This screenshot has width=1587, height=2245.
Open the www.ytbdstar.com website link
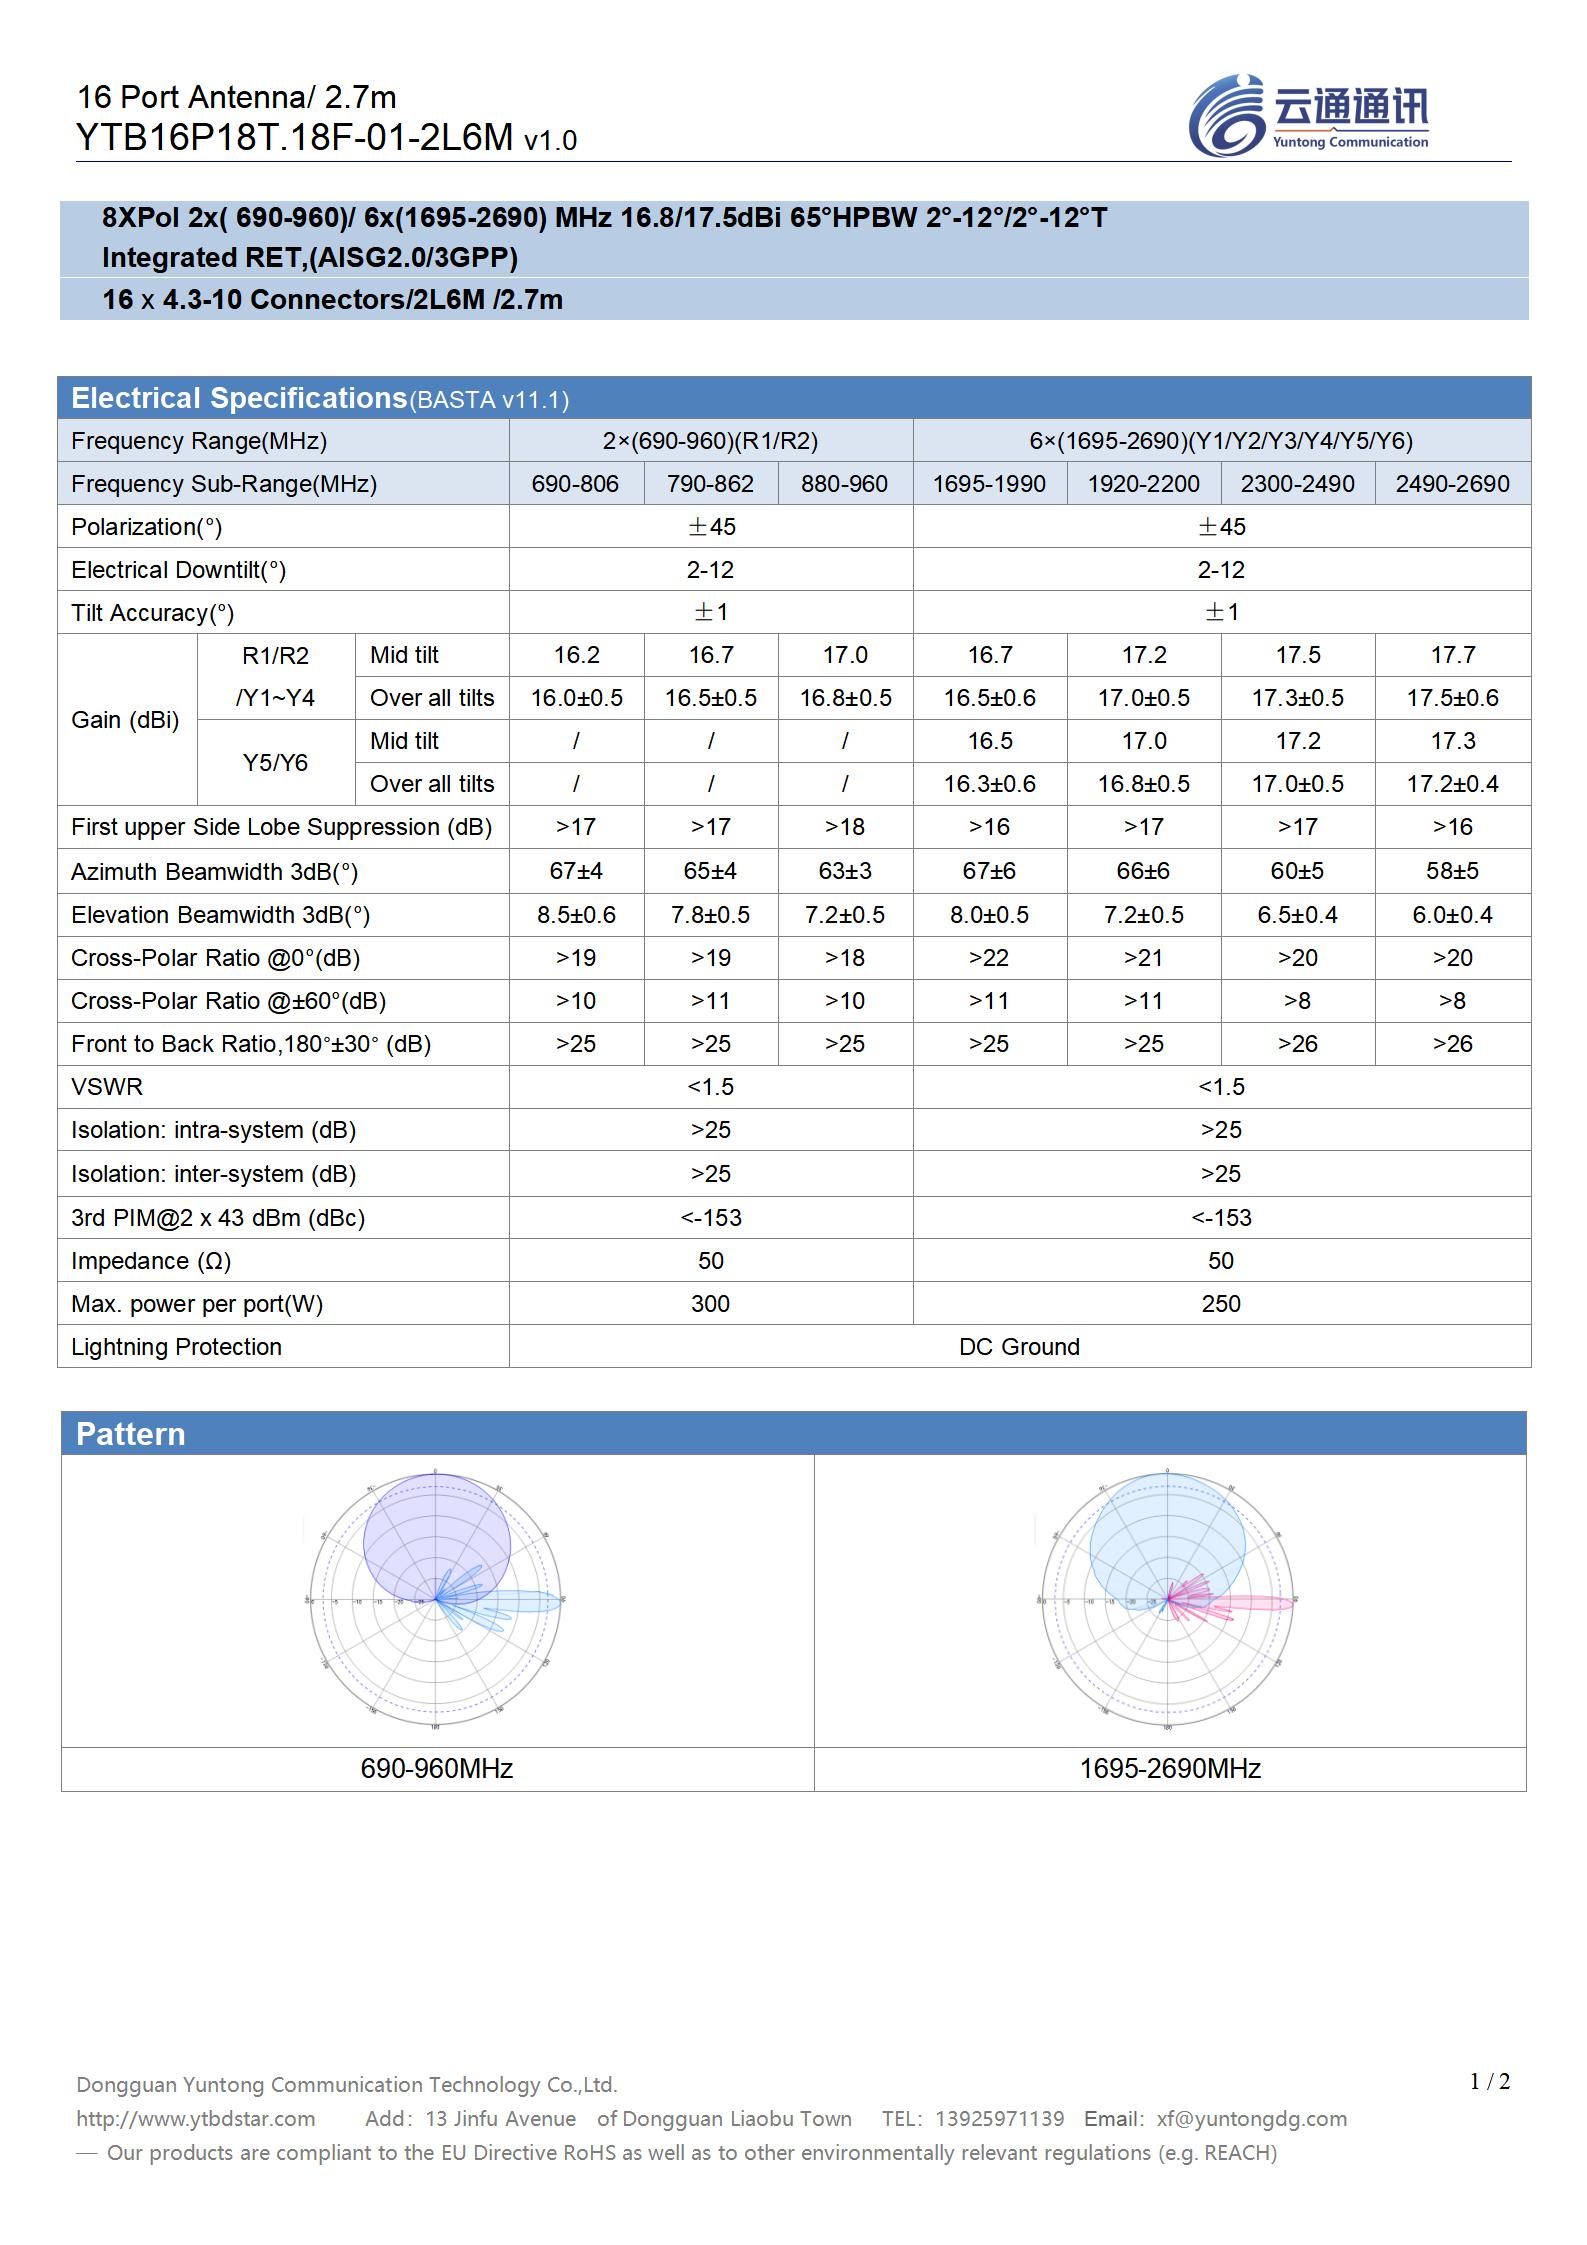196,2118
